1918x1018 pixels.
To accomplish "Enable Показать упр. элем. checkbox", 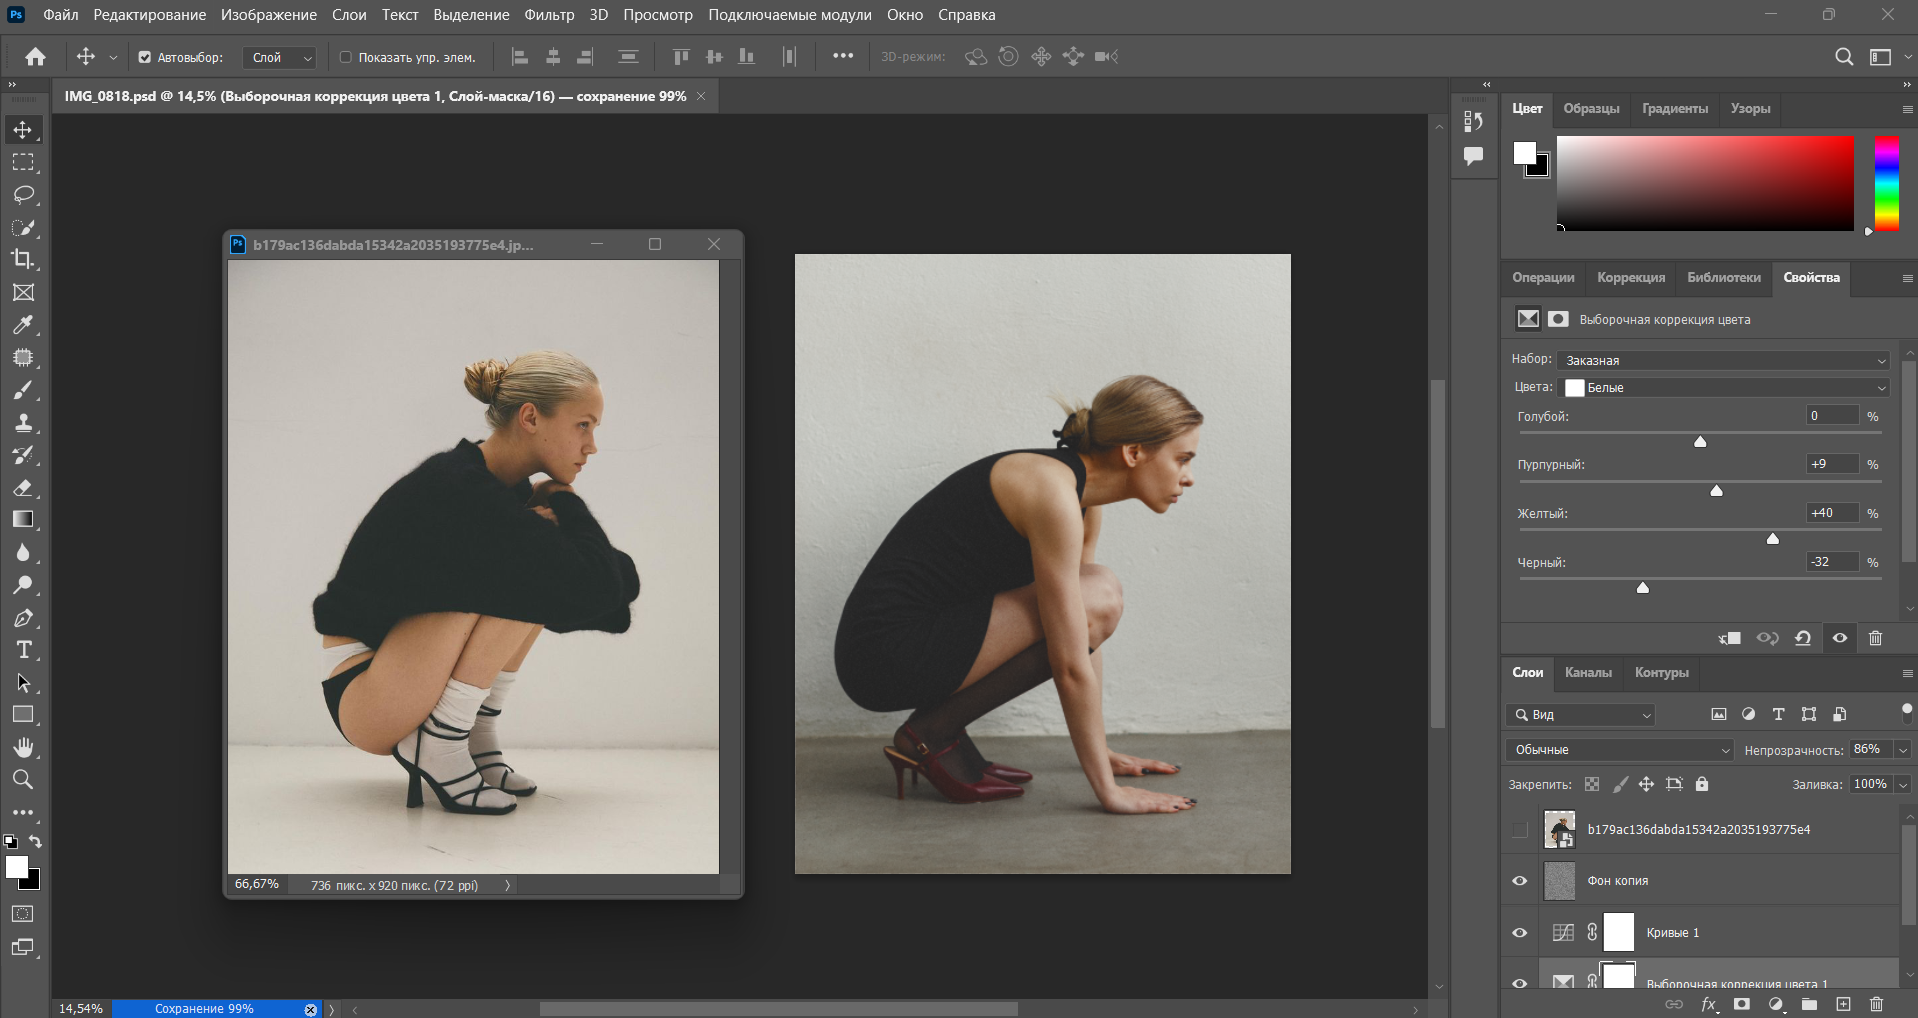I will [x=346, y=57].
